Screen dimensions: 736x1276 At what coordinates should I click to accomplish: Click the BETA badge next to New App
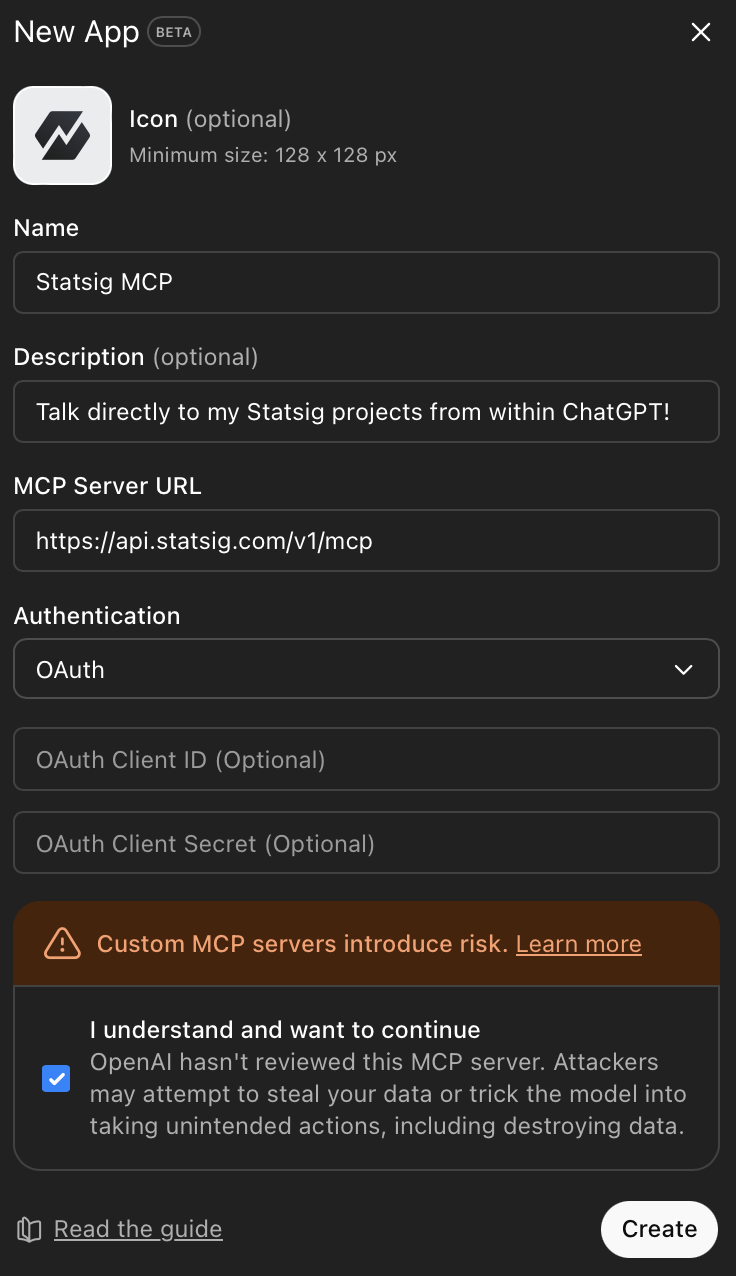coord(173,31)
